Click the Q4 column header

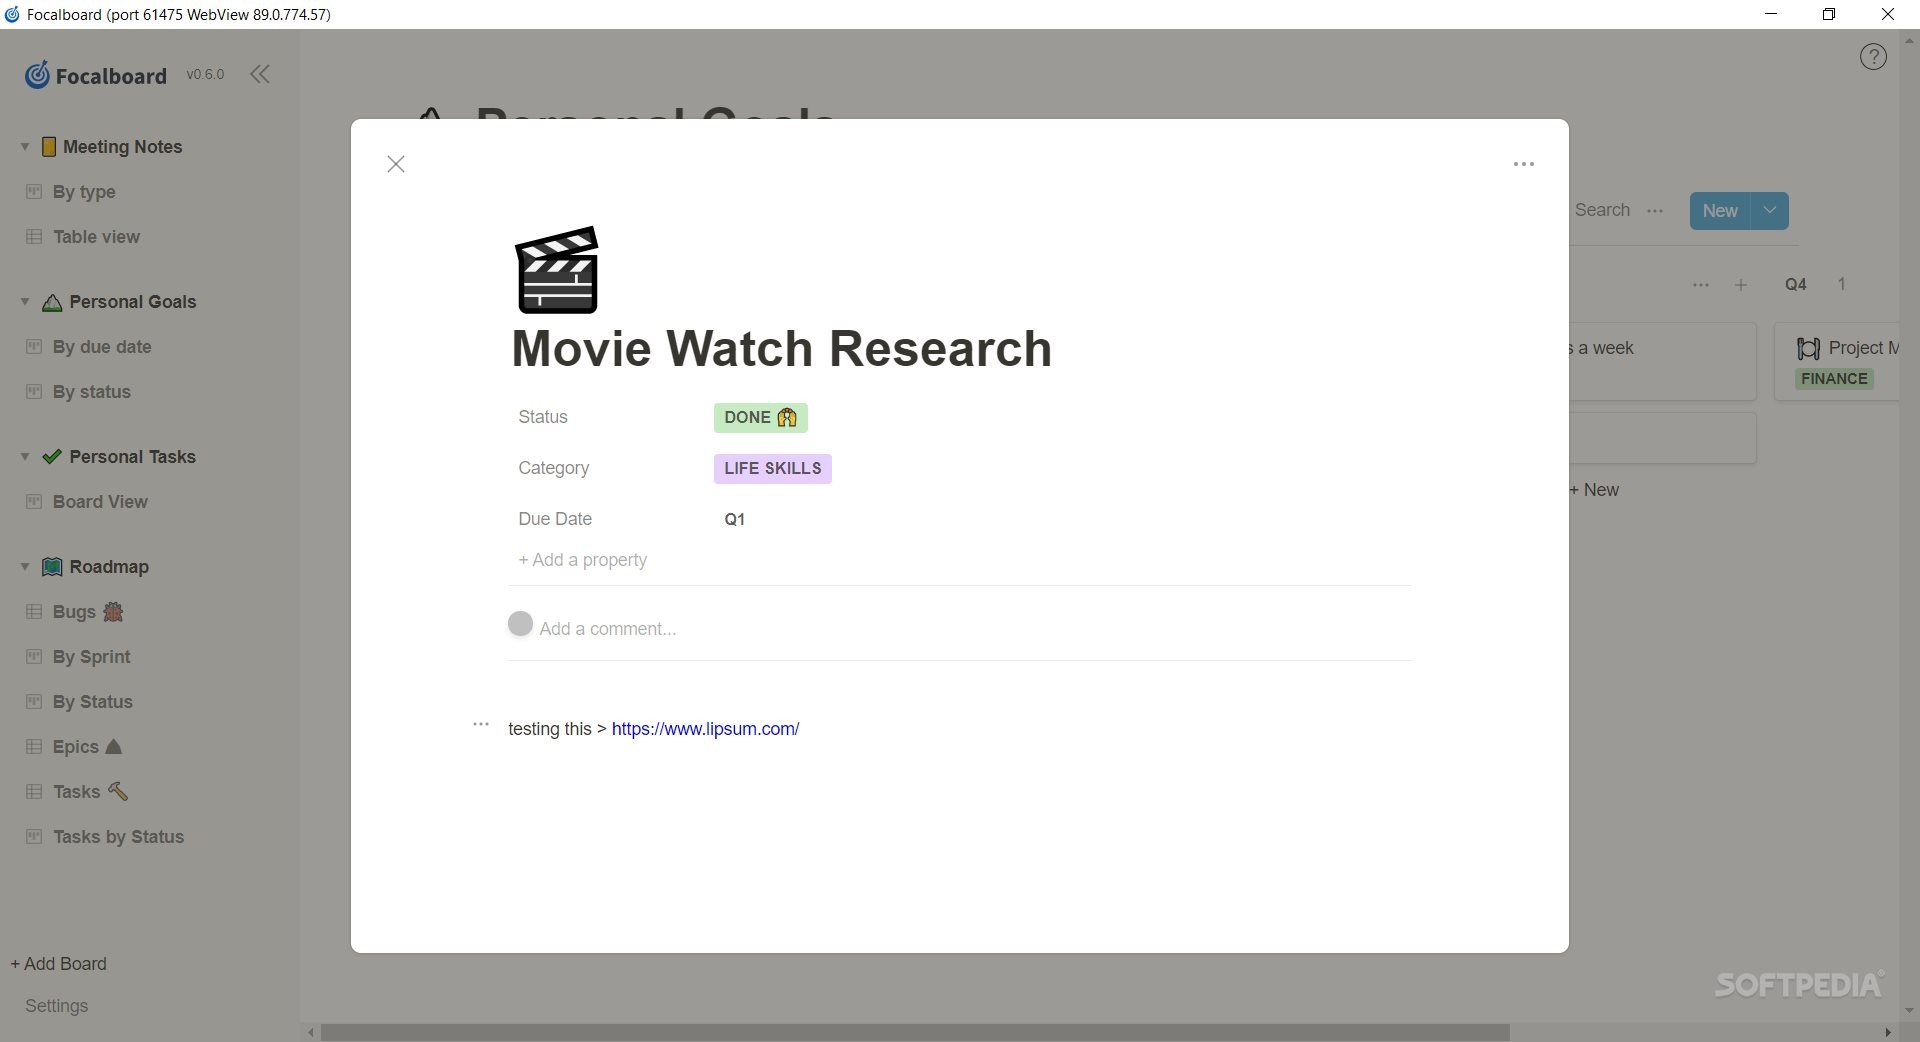pos(1796,285)
